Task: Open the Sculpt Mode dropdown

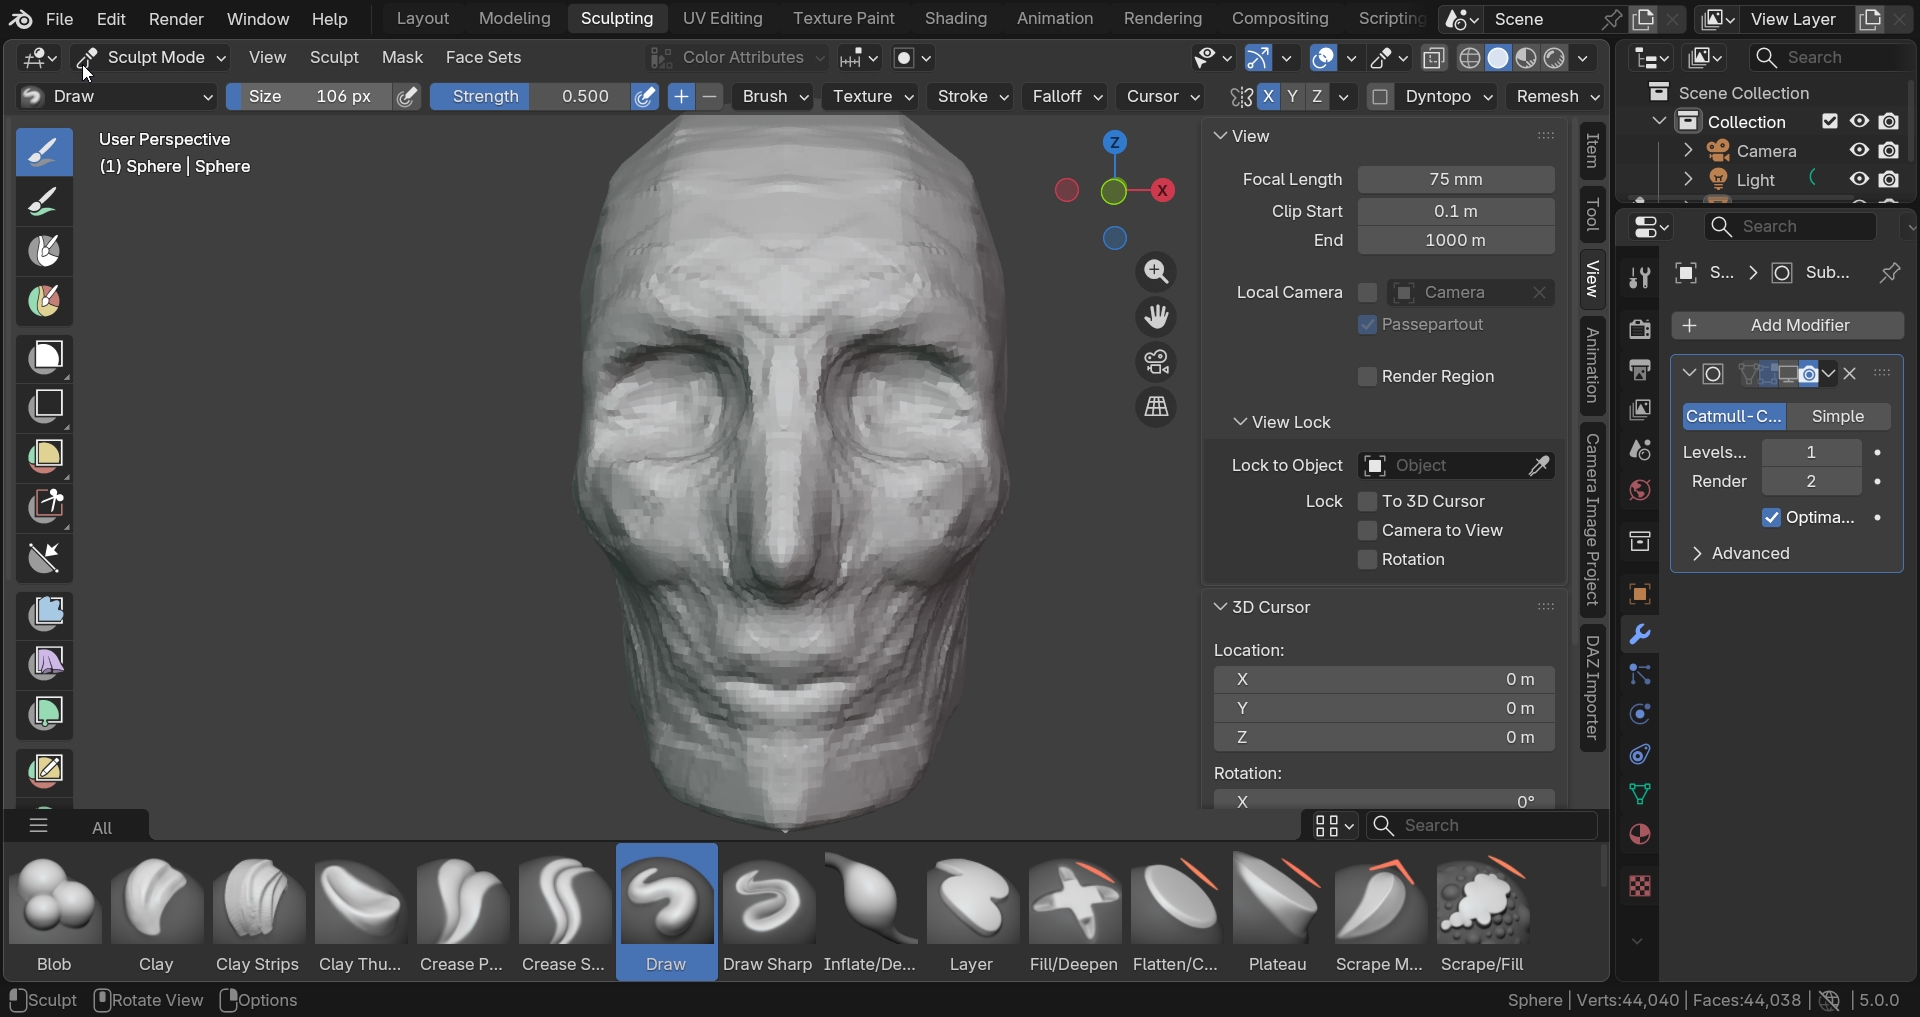Action: pos(155,58)
